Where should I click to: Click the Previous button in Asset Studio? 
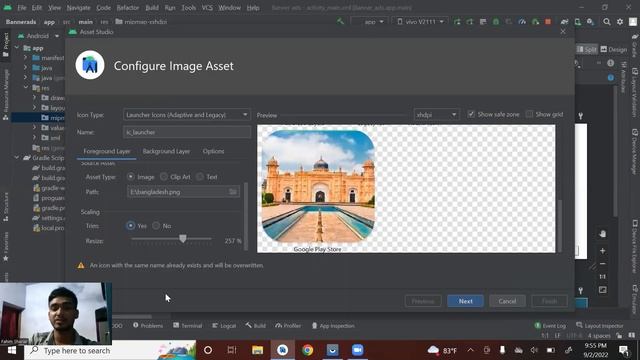(x=423, y=301)
